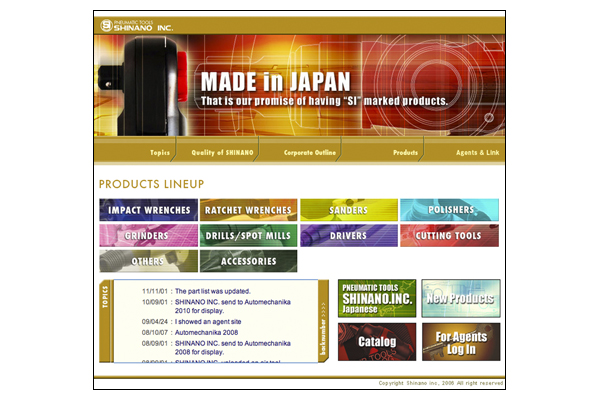The width and height of the screenshot is (600, 400).
Task: Select Drivers product category
Action: (349, 235)
